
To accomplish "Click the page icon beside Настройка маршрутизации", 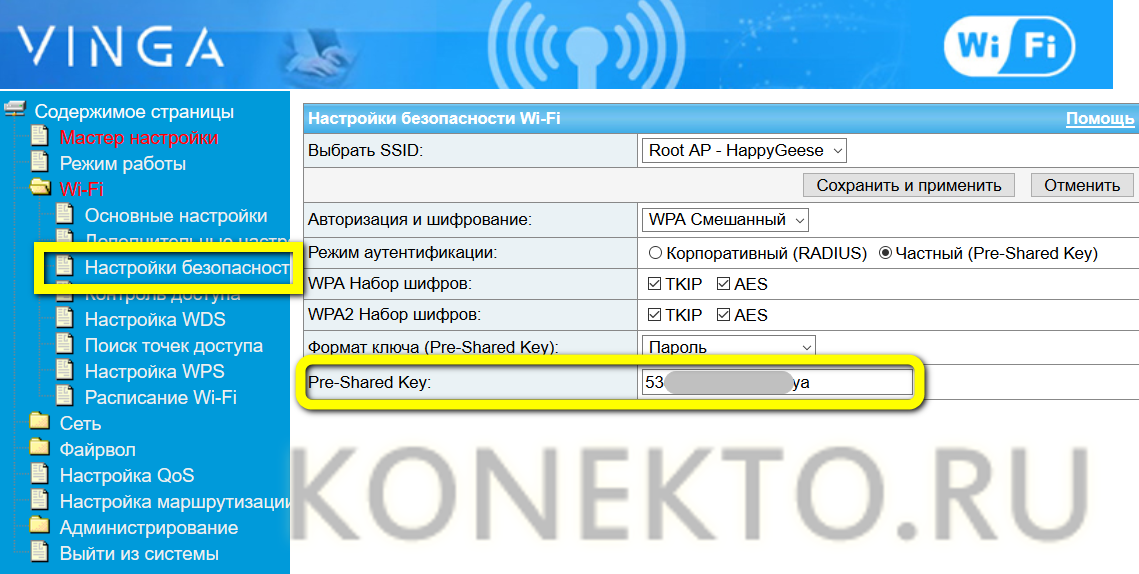I will (40, 501).
